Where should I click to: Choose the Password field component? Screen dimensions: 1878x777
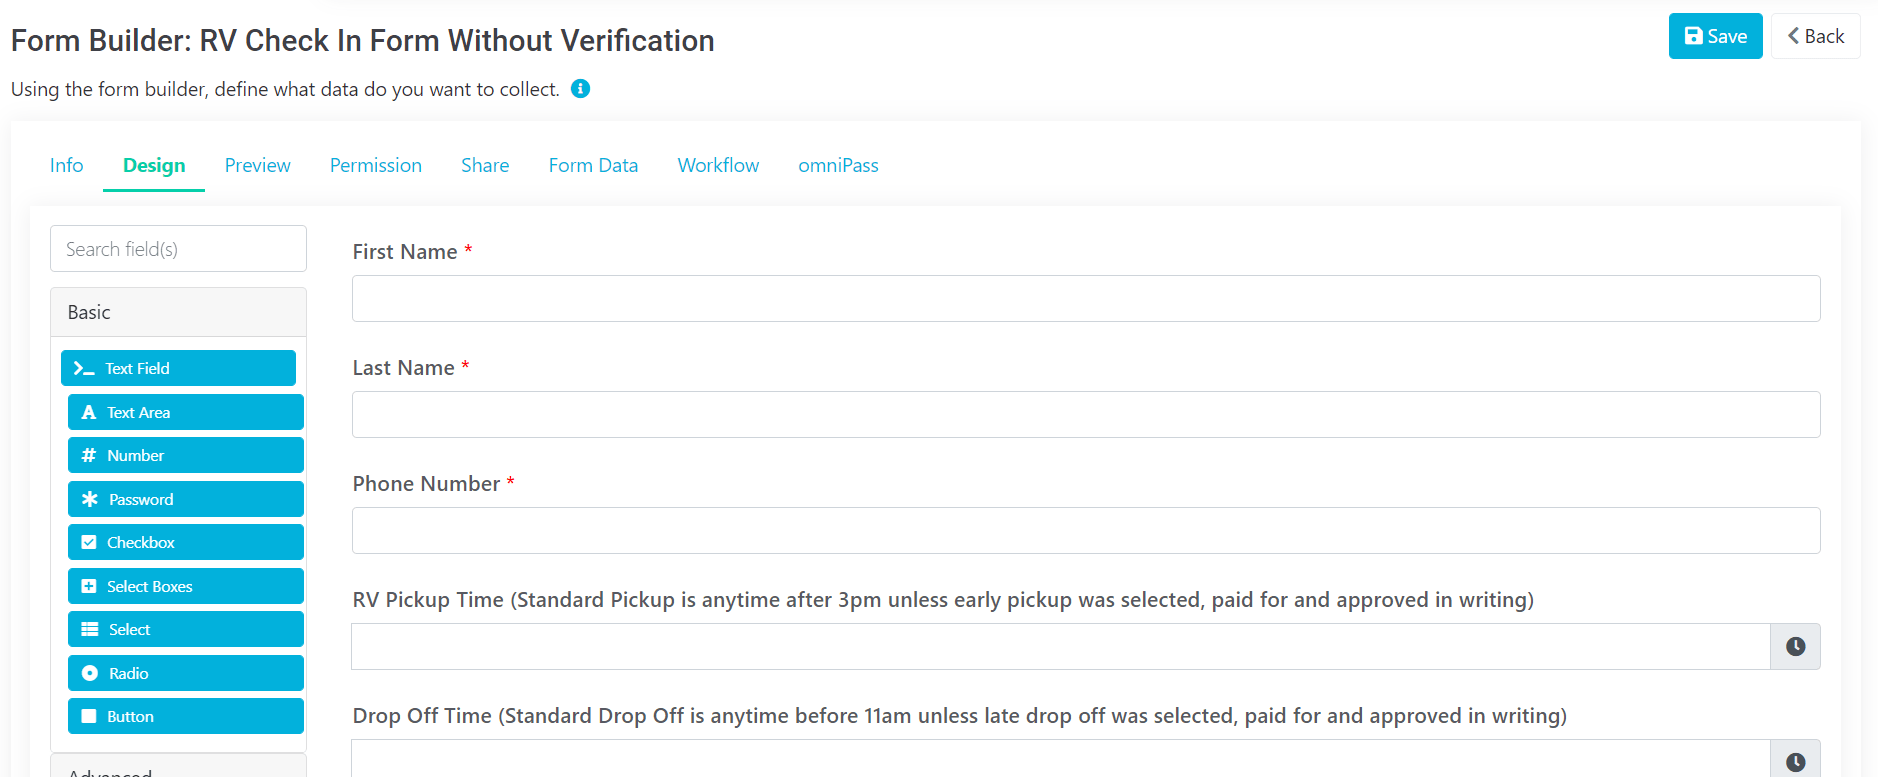pyautogui.click(x=185, y=499)
